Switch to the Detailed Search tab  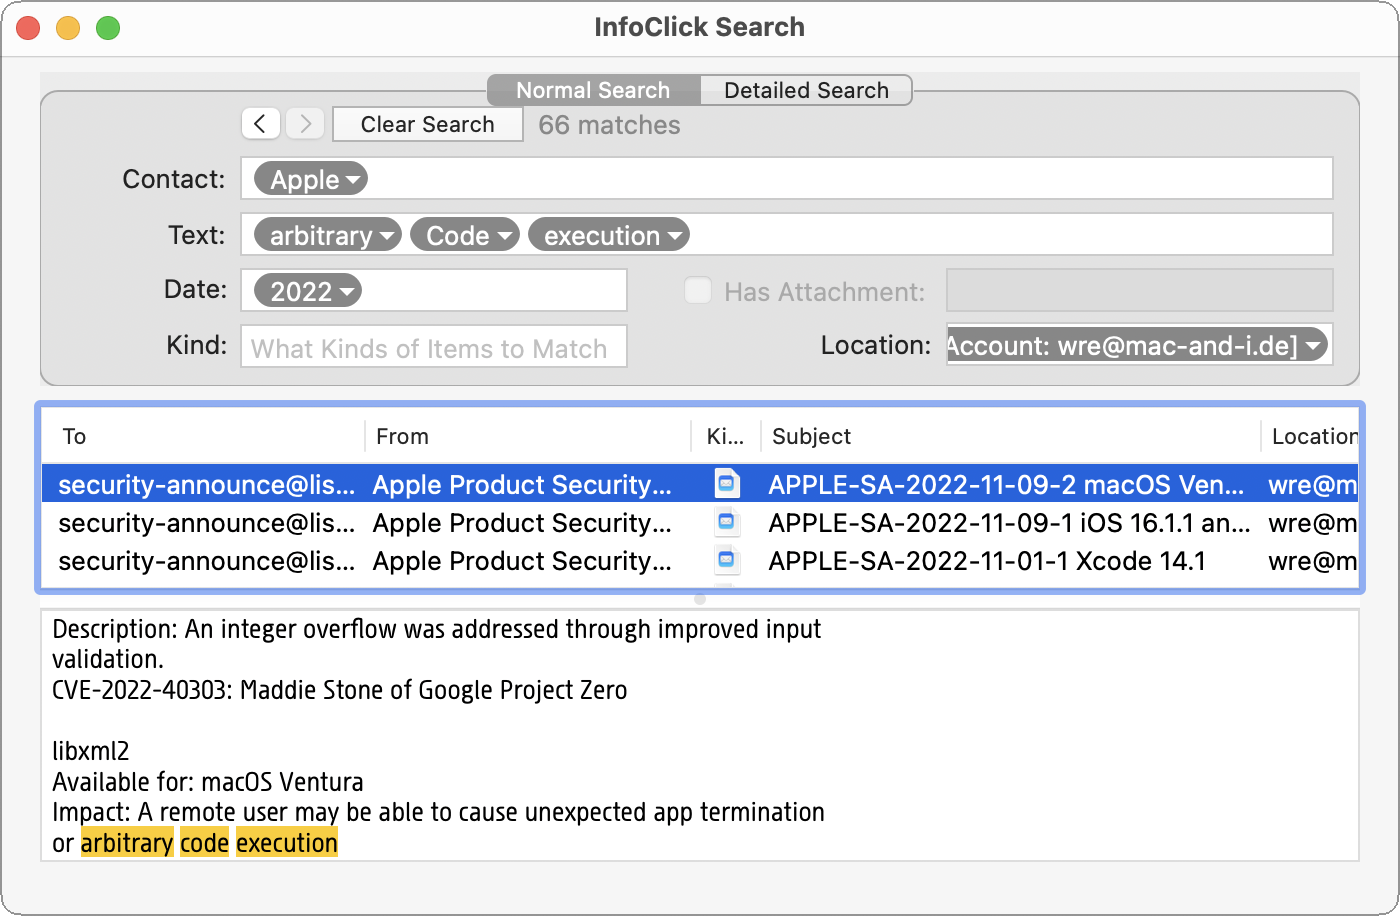pos(806,90)
